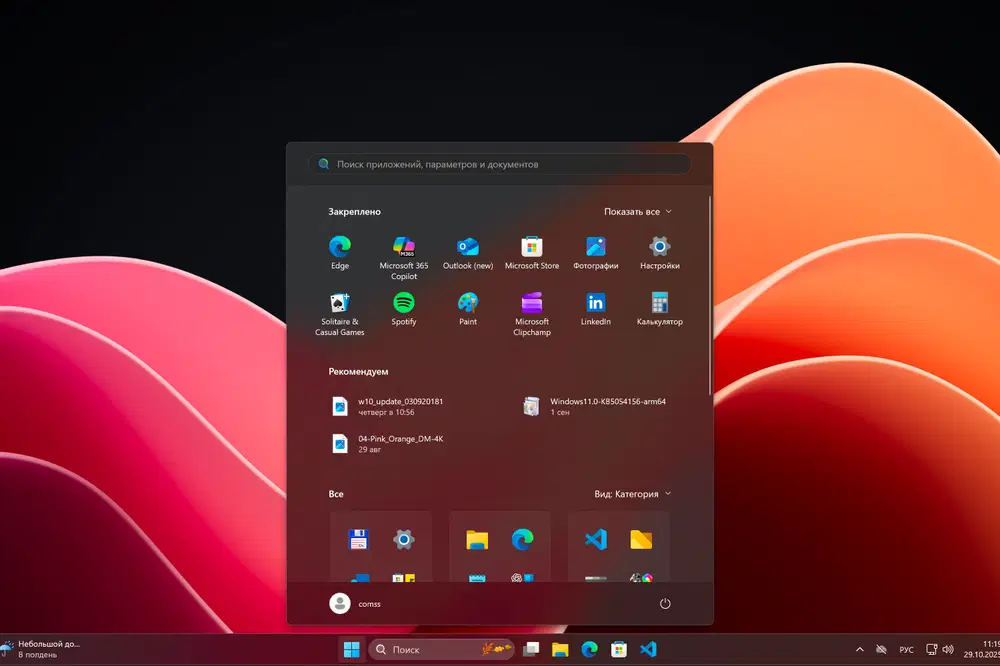Click the Start menu search field
This screenshot has height=666, width=1000.
pos(499,164)
